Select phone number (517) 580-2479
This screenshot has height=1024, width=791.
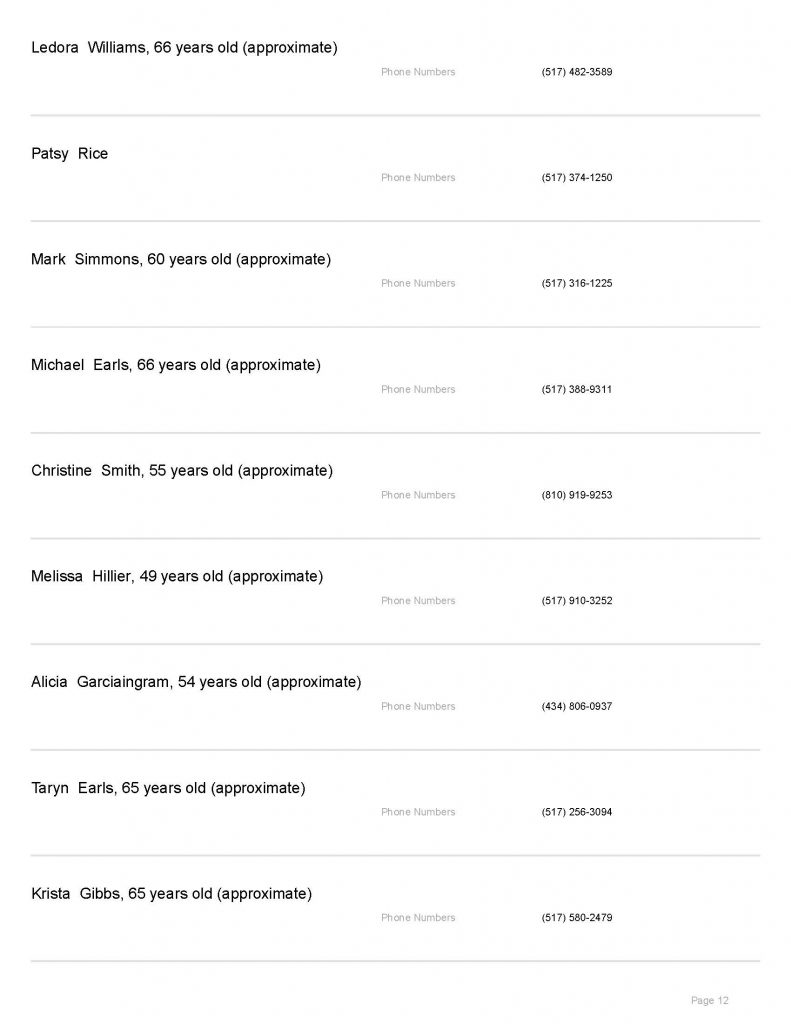pyautogui.click(x=576, y=918)
